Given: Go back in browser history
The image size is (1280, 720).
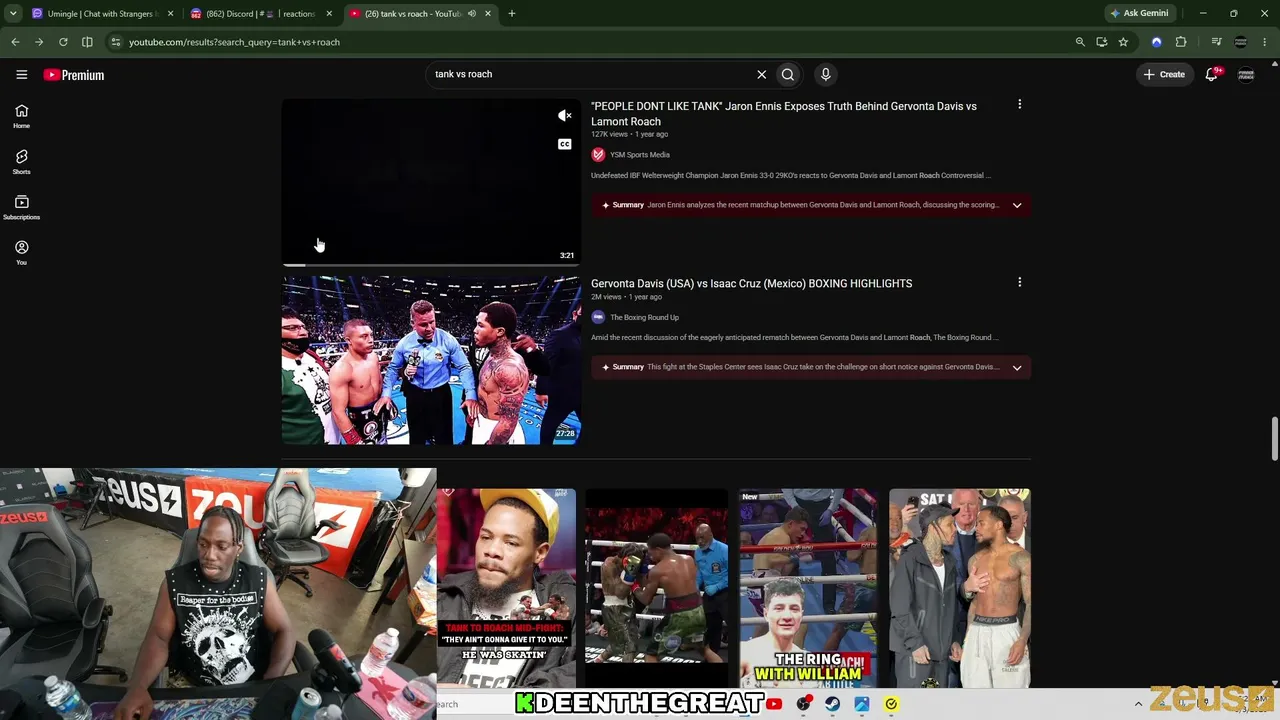Looking at the screenshot, I should tap(15, 42).
